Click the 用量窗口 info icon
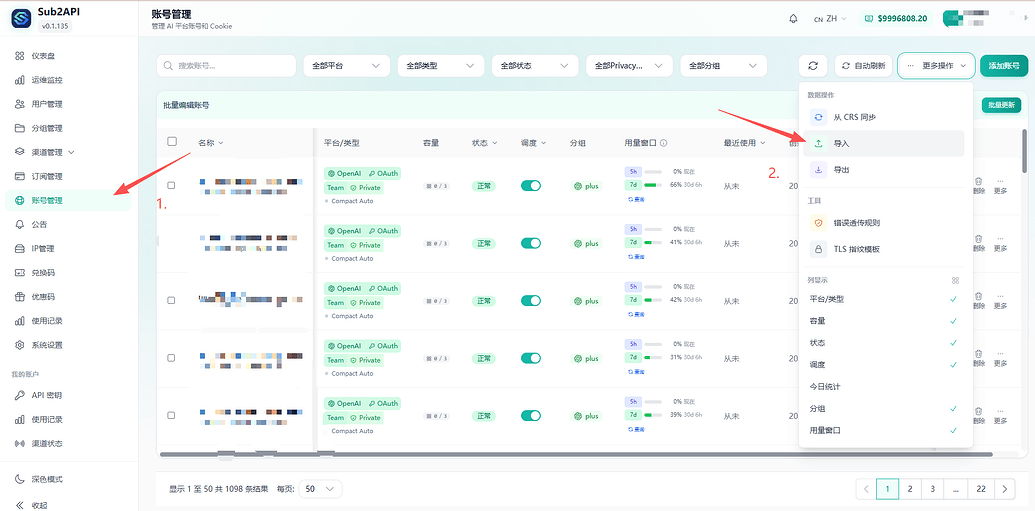The height and width of the screenshot is (511, 1035). point(663,143)
